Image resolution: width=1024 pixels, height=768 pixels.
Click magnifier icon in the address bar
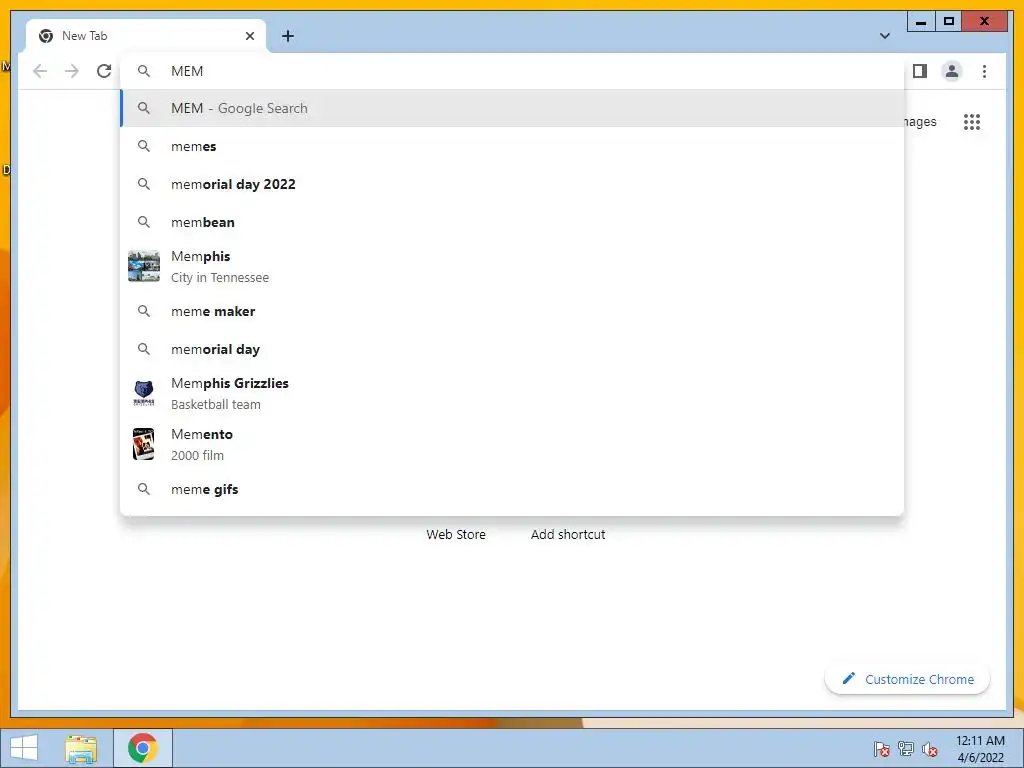[x=144, y=71]
